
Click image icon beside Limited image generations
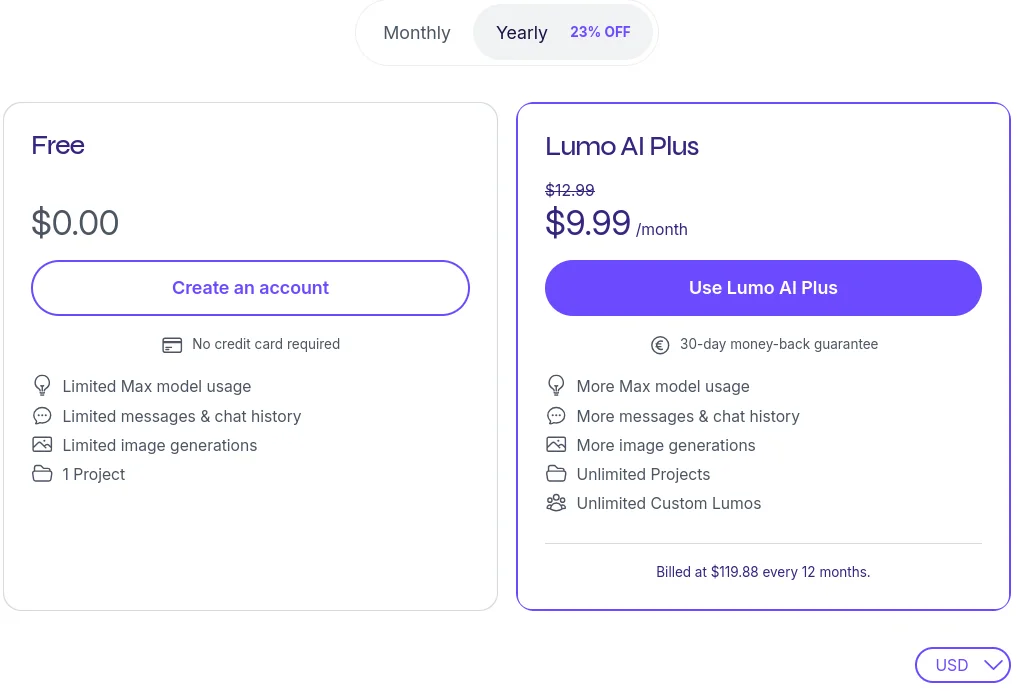(42, 445)
